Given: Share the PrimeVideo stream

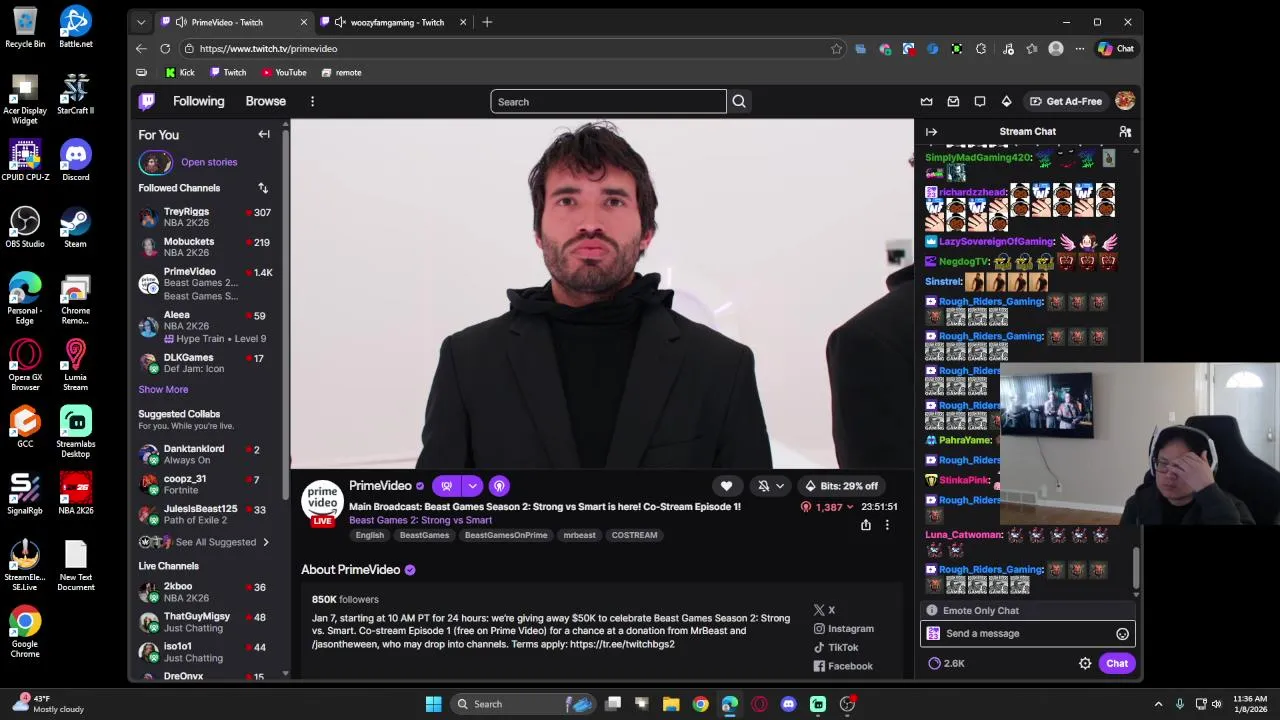Looking at the screenshot, I should click(x=866, y=525).
